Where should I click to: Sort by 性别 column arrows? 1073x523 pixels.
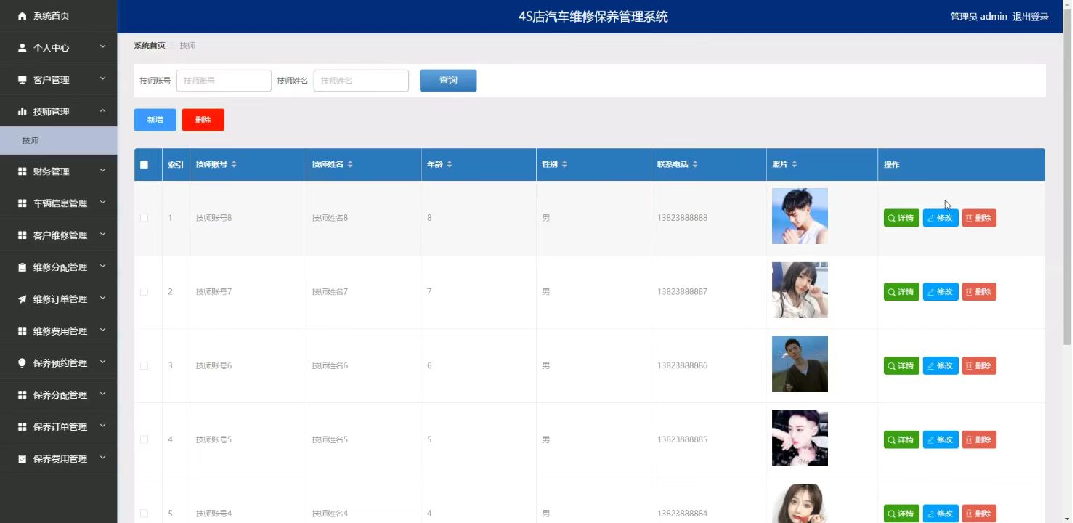pos(565,165)
